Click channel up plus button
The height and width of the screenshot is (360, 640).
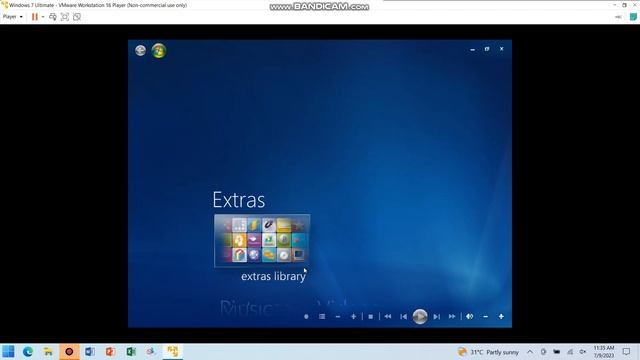(353, 316)
